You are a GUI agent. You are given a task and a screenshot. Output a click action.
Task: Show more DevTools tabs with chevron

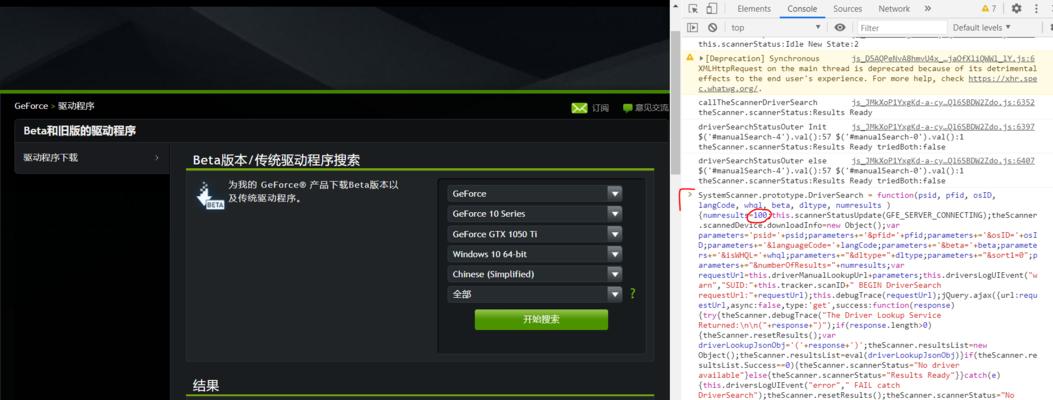point(927,9)
